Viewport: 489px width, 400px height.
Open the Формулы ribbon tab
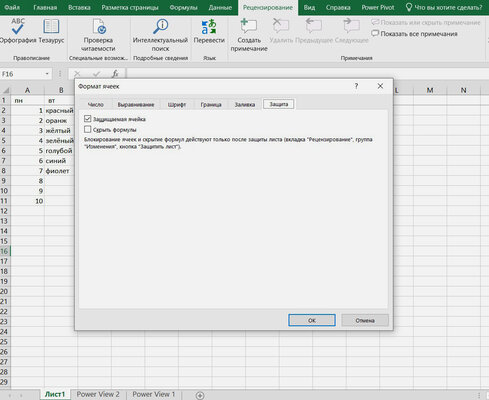point(183,7)
